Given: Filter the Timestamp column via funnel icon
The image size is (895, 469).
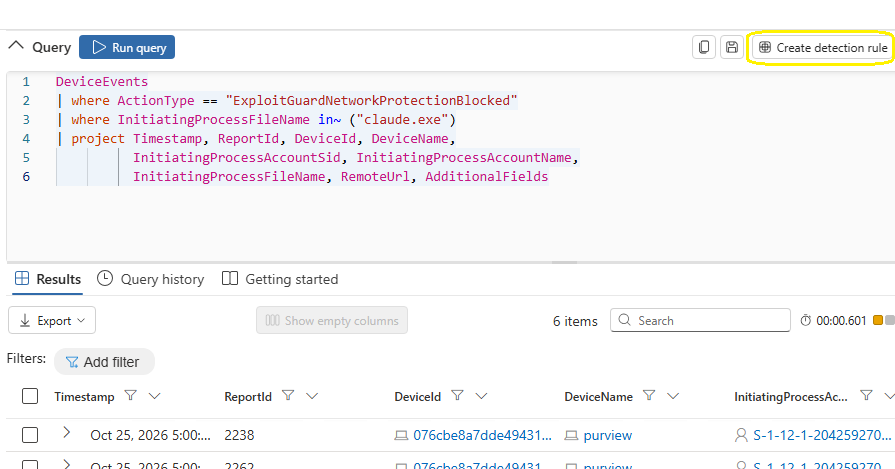Looking at the screenshot, I should point(131,395).
